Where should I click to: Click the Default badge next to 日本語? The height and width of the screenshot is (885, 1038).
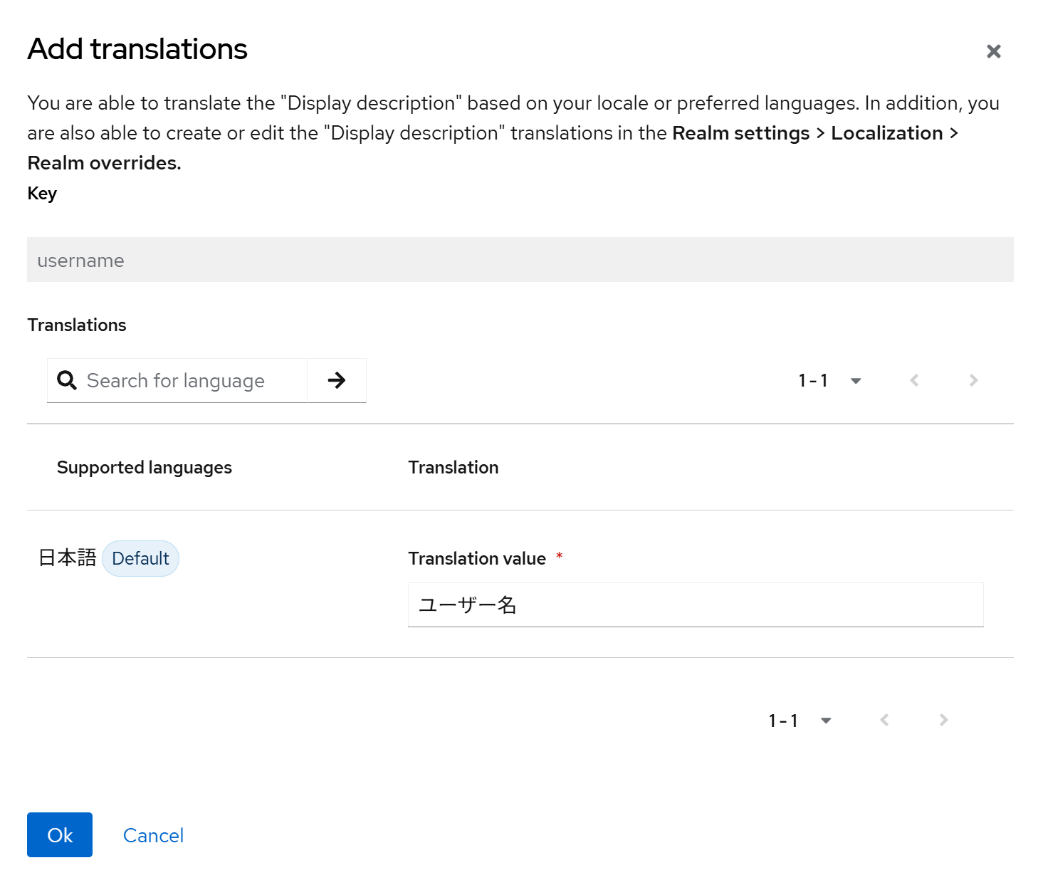(140, 559)
